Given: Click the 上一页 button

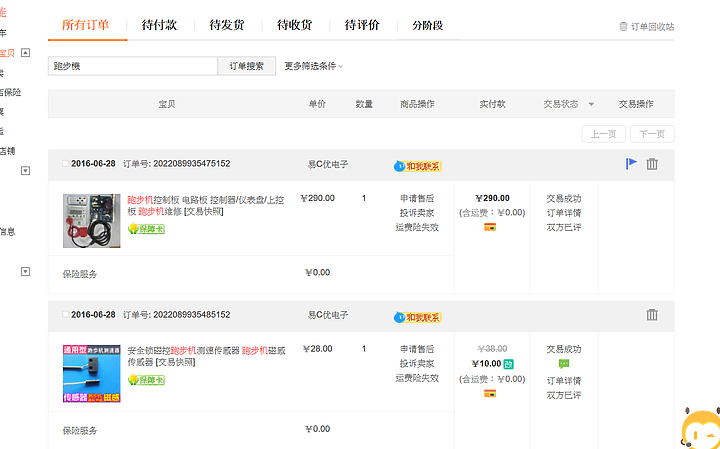Looking at the screenshot, I should coord(603,134).
